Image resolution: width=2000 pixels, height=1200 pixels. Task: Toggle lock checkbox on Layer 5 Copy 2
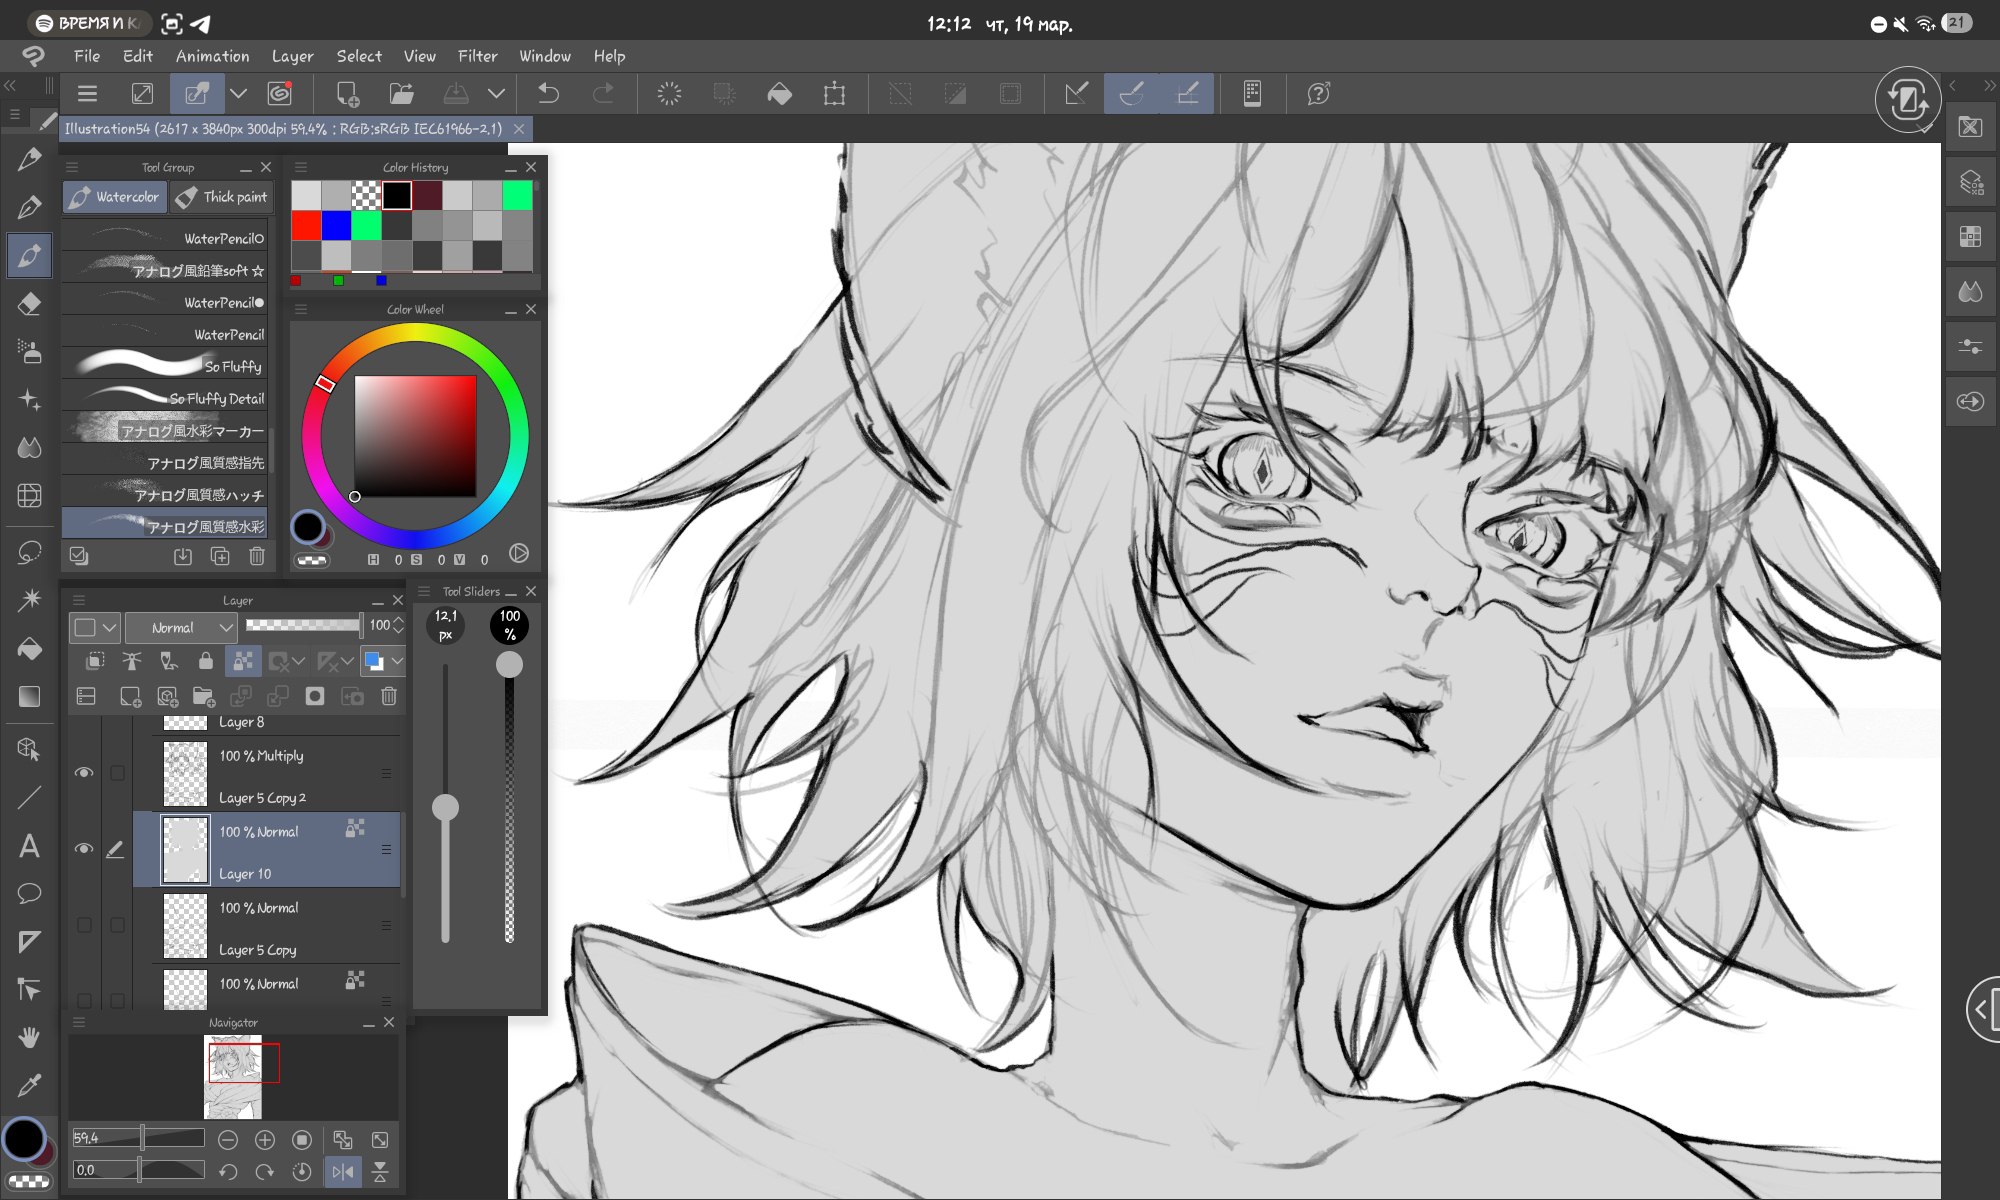coord(117,772)
